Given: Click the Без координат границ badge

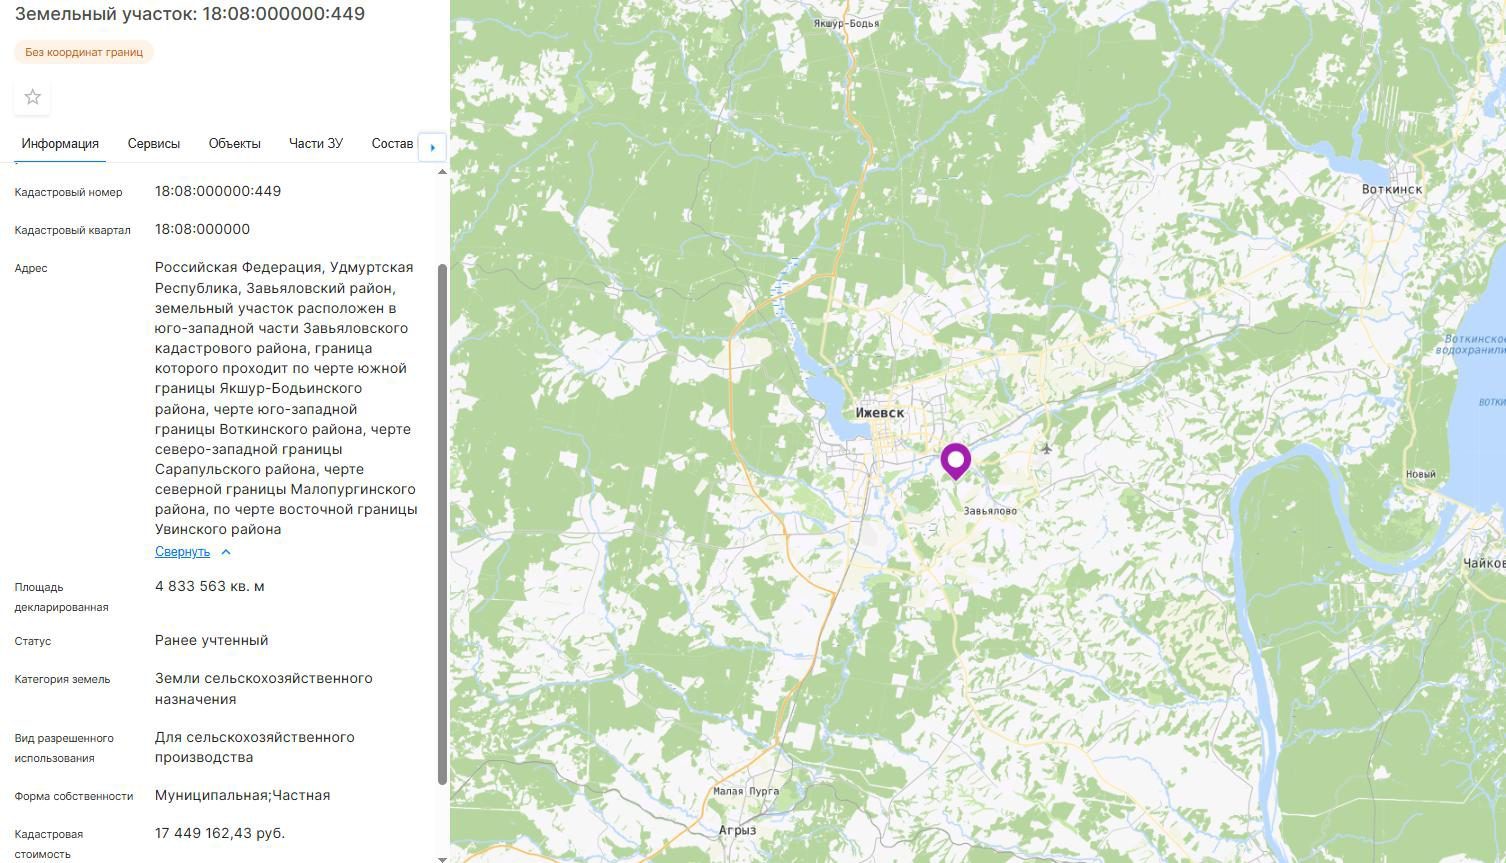Looking at the screenshot, I should (x=84, y=52).
